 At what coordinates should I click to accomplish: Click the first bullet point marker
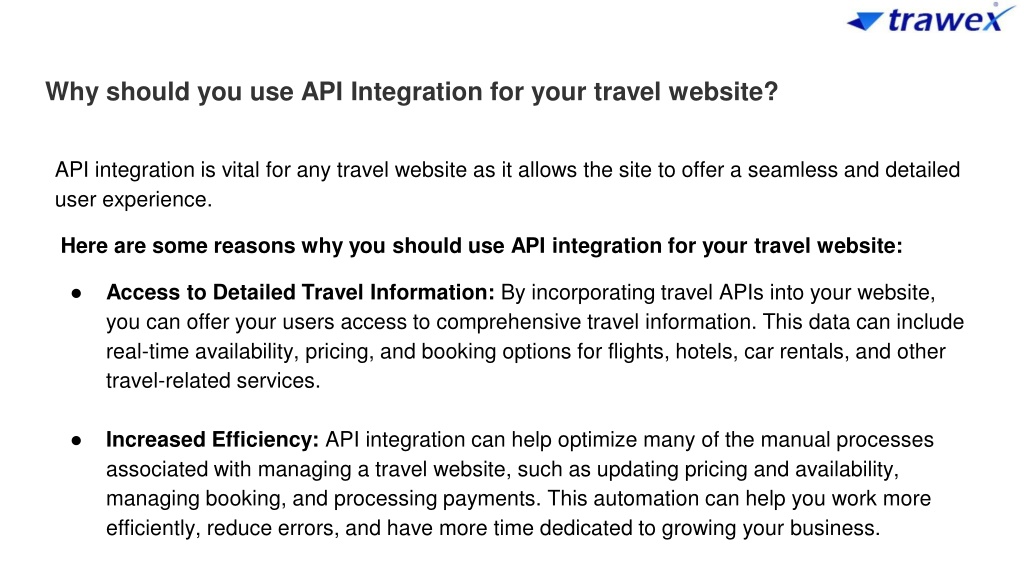click(x=76, y=294)
